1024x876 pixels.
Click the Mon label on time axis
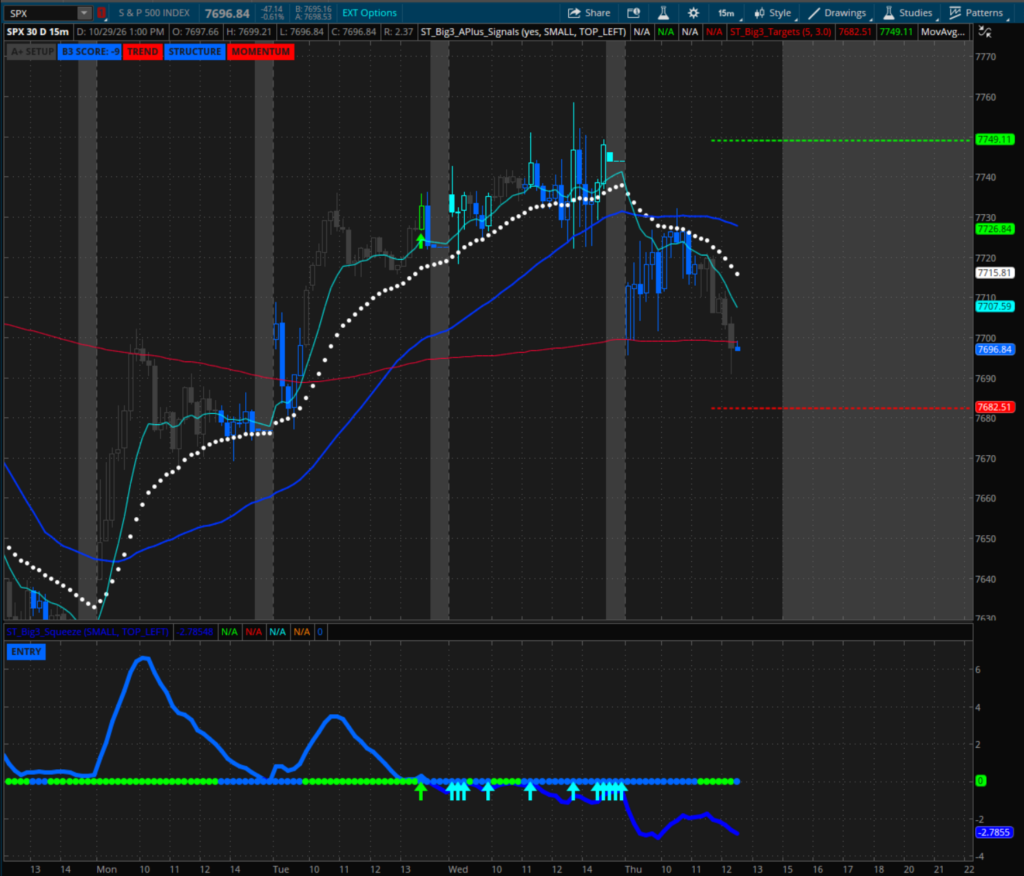tap(106, 869)
